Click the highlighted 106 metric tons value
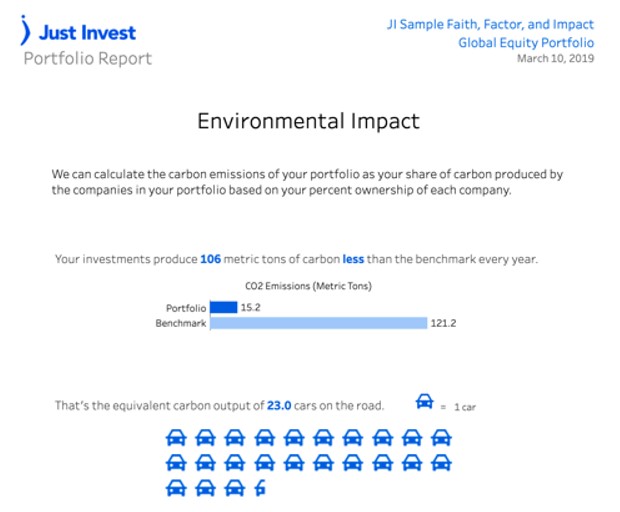The image size is (620, 512). [x=210, y=259]
